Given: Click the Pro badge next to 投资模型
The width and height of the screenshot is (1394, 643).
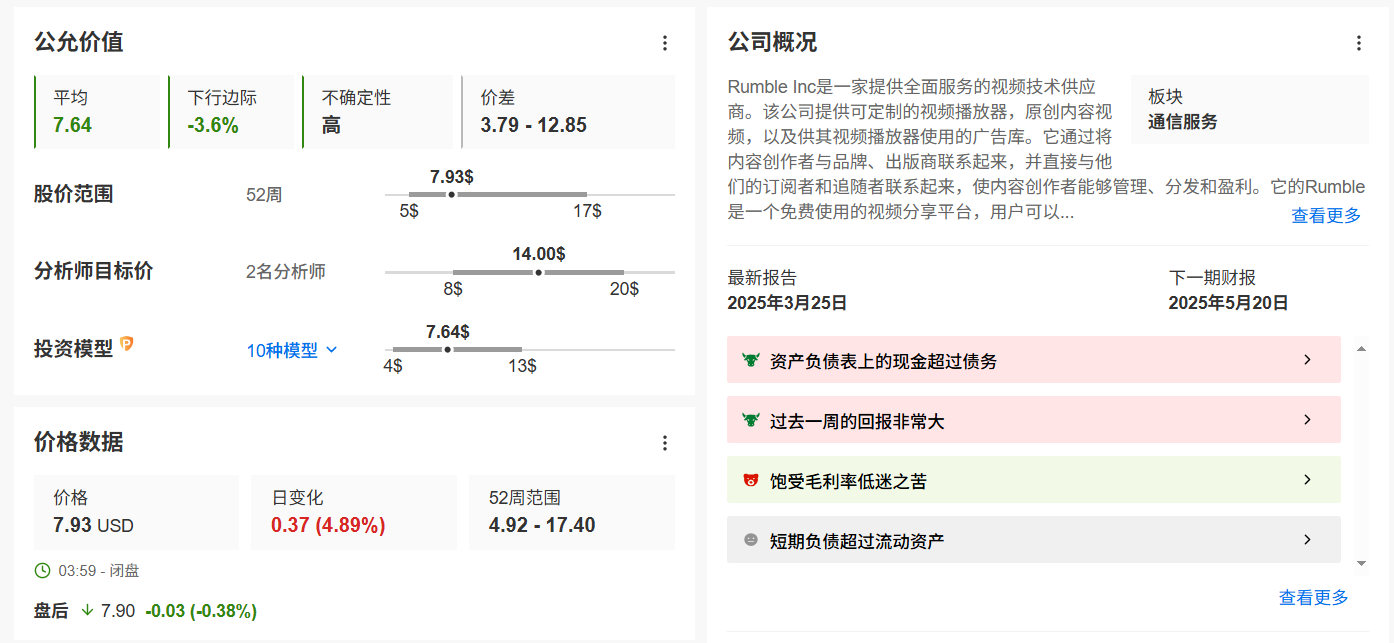Looking at the screenshot, I should 127,344.
